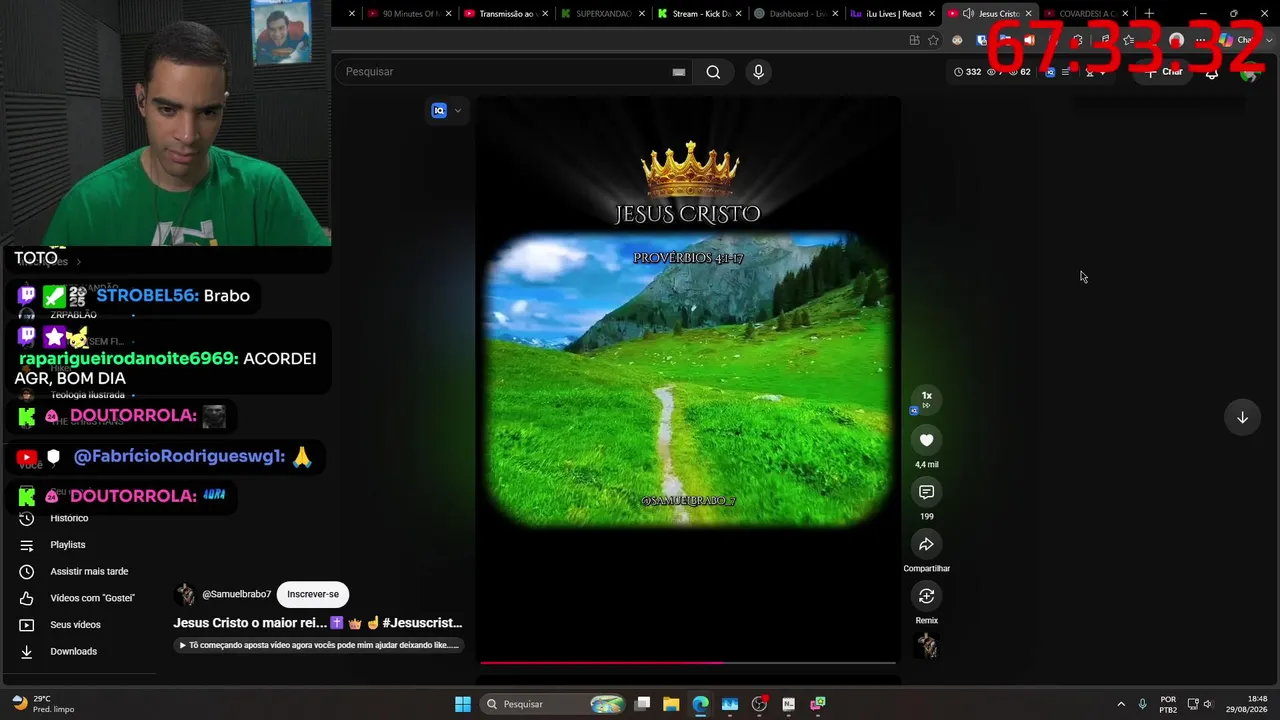
Task: Go to the next short using down arrow
Action: [1242, 417]
